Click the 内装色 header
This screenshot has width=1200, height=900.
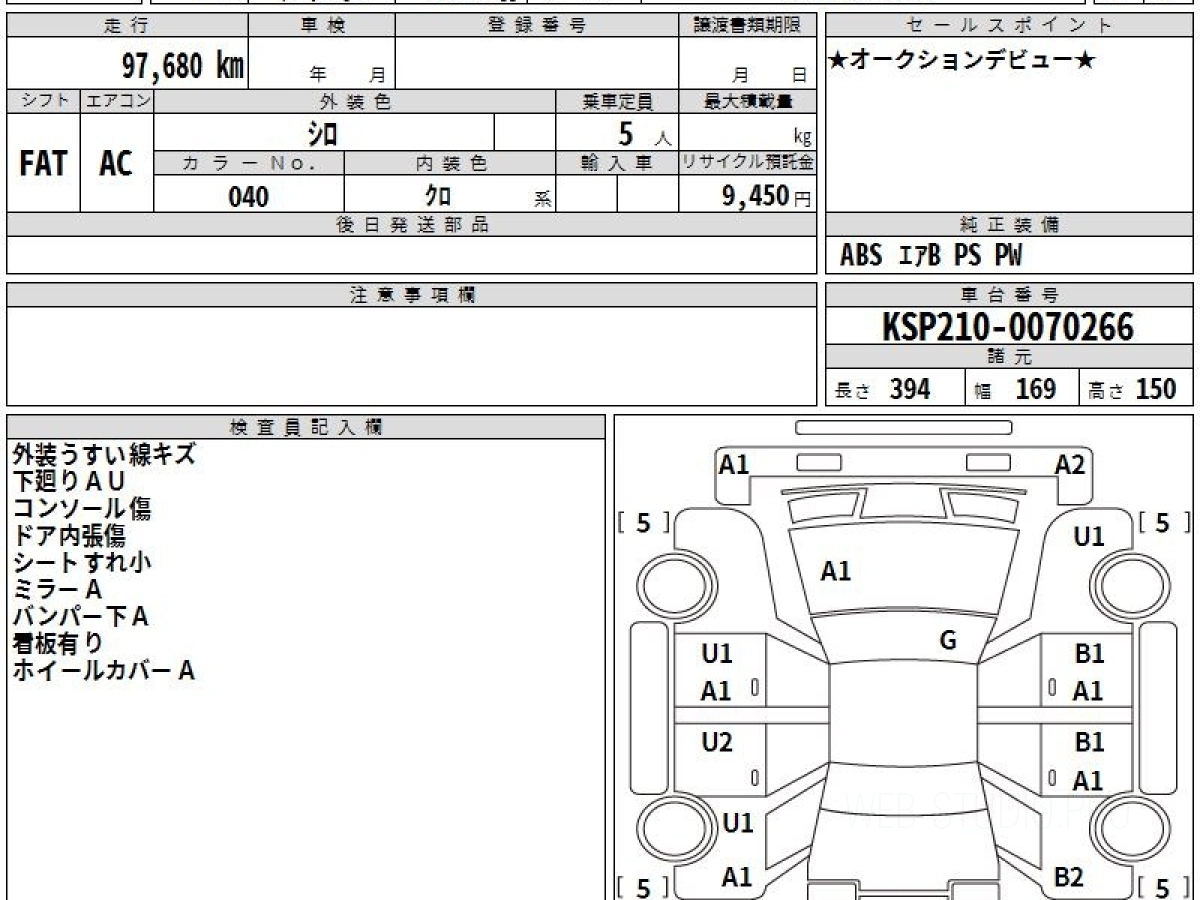pos(451,163)
